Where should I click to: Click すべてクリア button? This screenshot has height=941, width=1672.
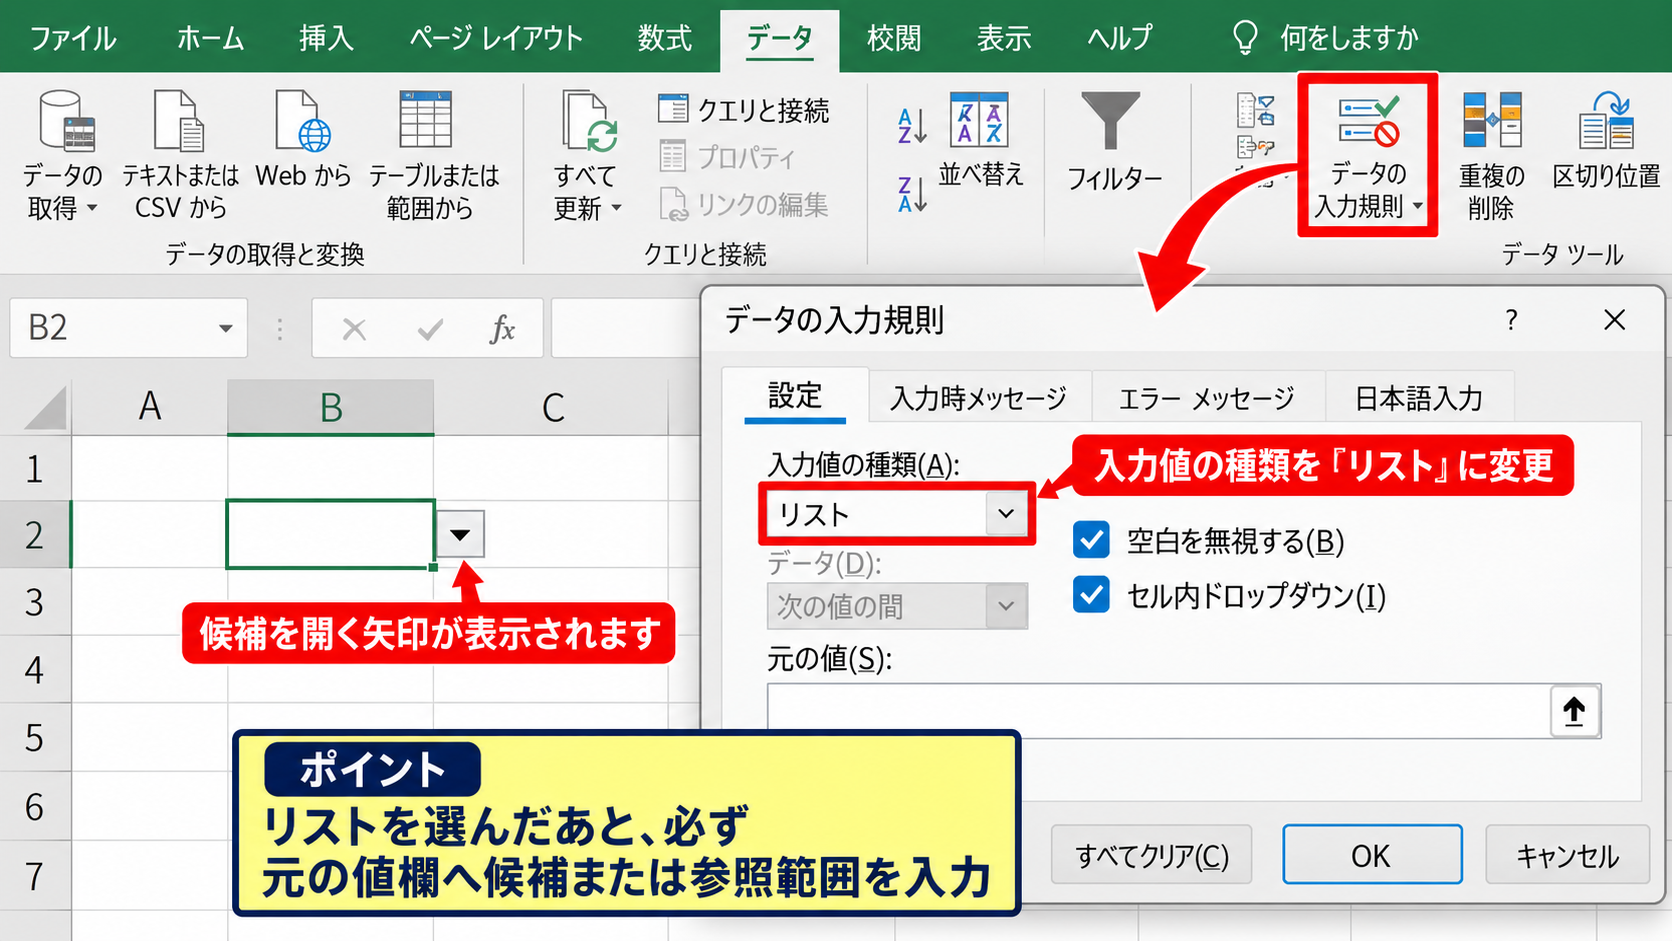pos(1152,855)
